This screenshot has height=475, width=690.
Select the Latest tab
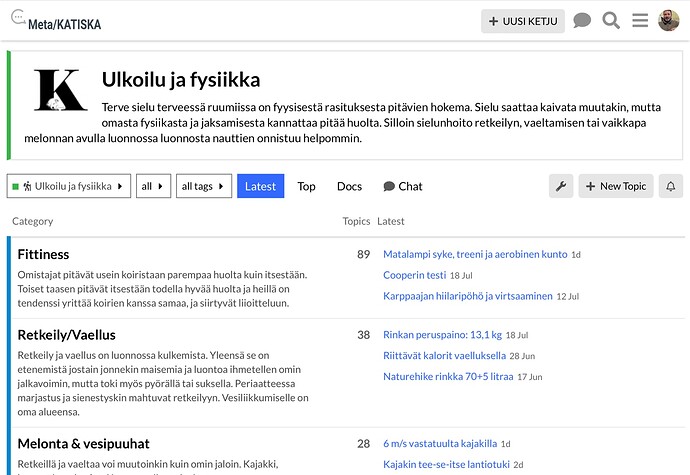click(260, 186)
